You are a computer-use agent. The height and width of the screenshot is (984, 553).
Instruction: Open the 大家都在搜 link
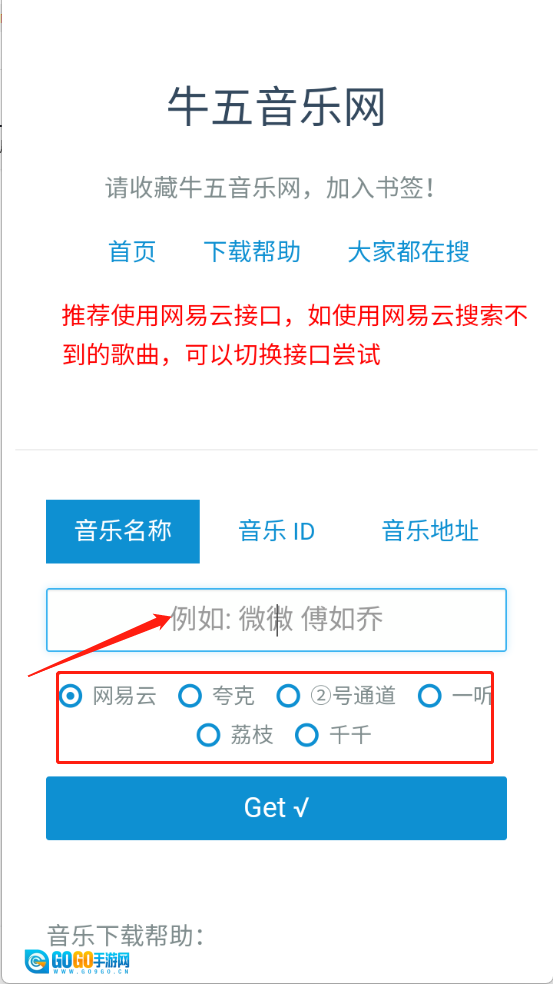tap(408, 252)
